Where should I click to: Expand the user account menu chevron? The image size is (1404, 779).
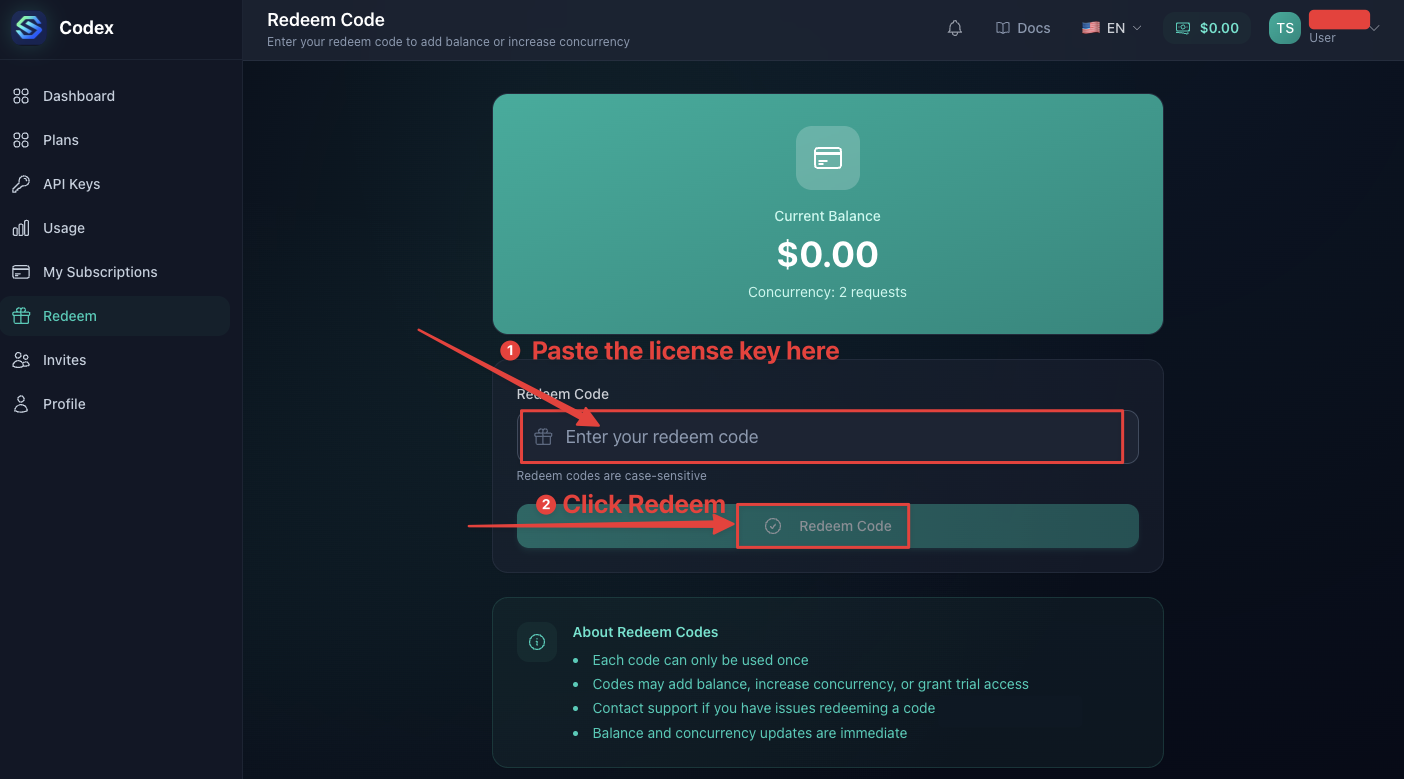click(x=1375, y=28)
